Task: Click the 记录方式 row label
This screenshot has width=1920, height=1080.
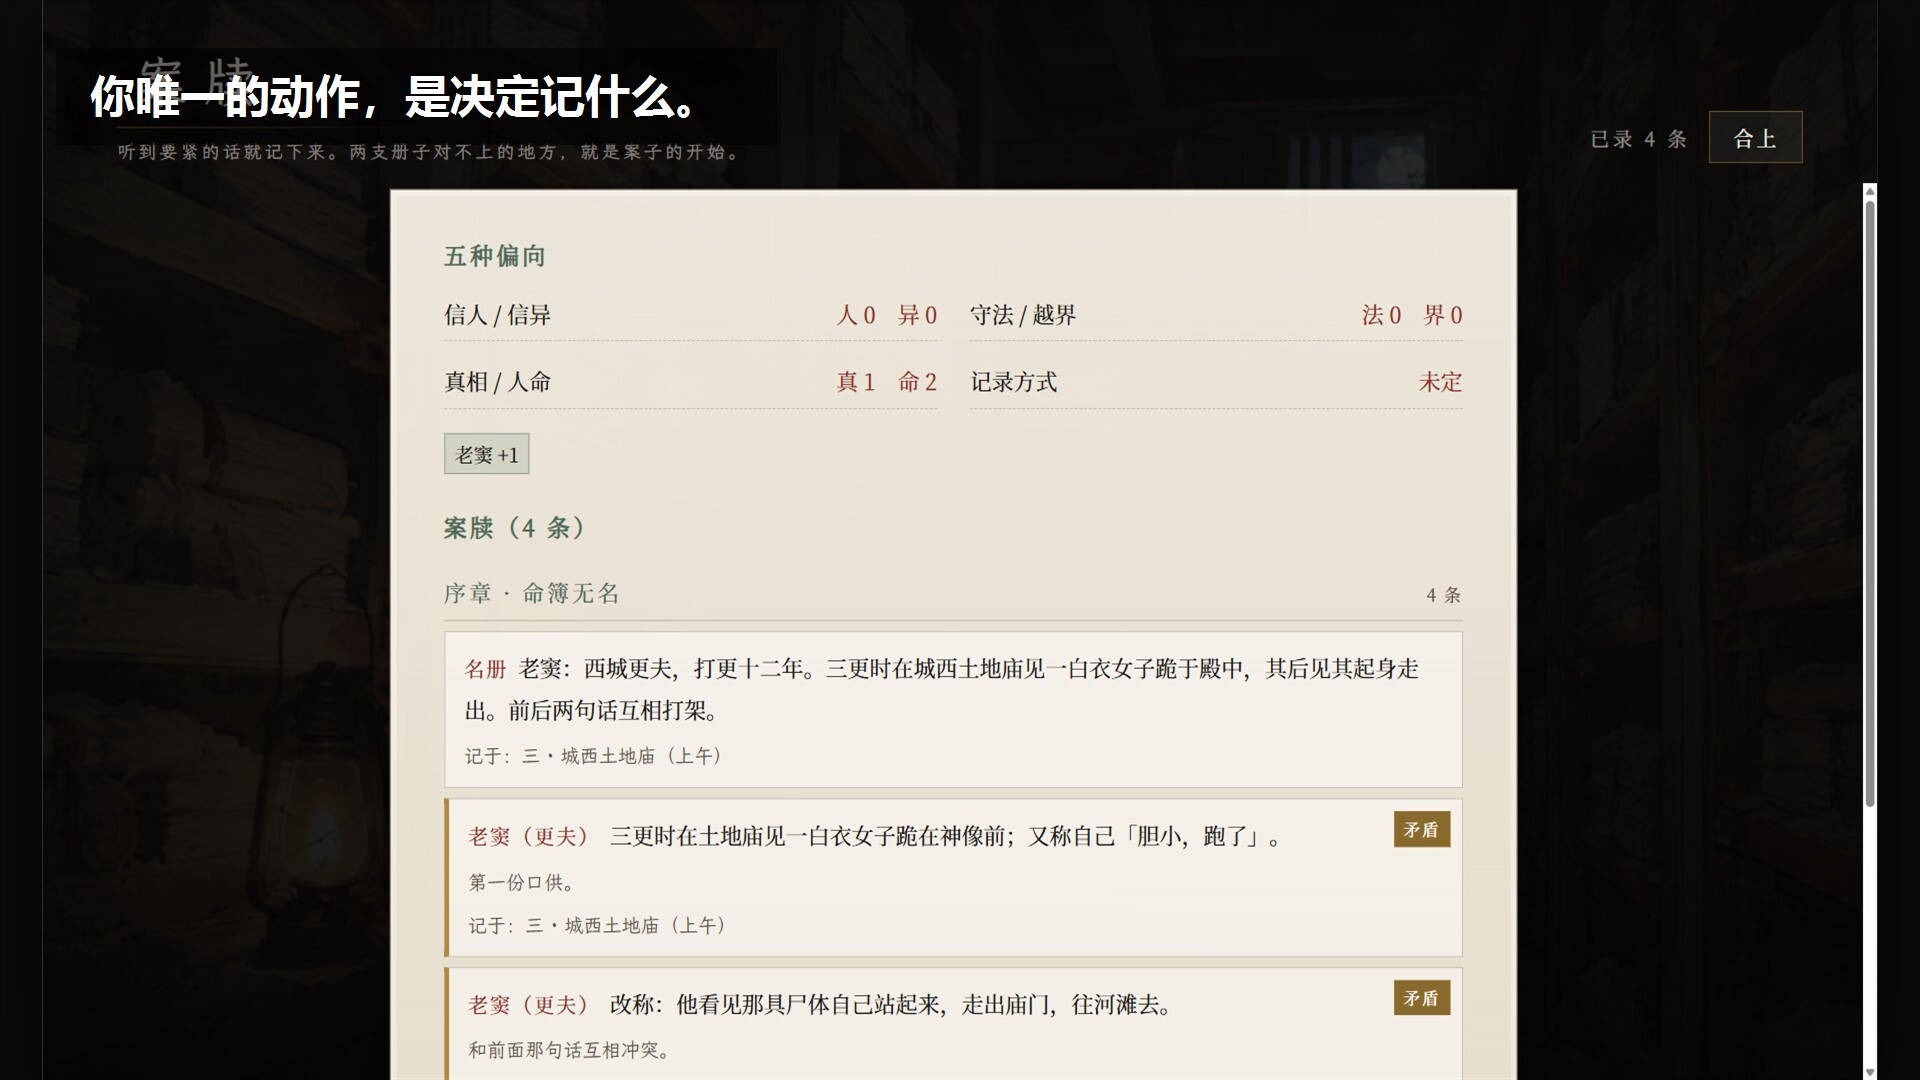Action: [1014, 382]
